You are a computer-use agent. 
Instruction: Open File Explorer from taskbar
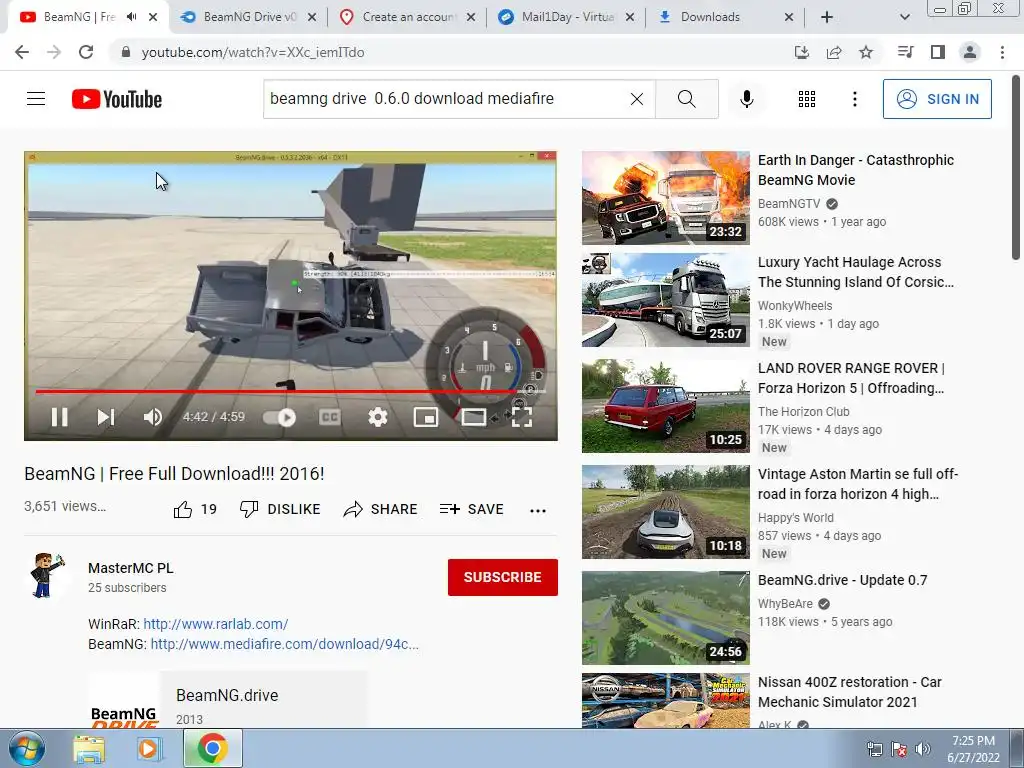pos(89,748)
